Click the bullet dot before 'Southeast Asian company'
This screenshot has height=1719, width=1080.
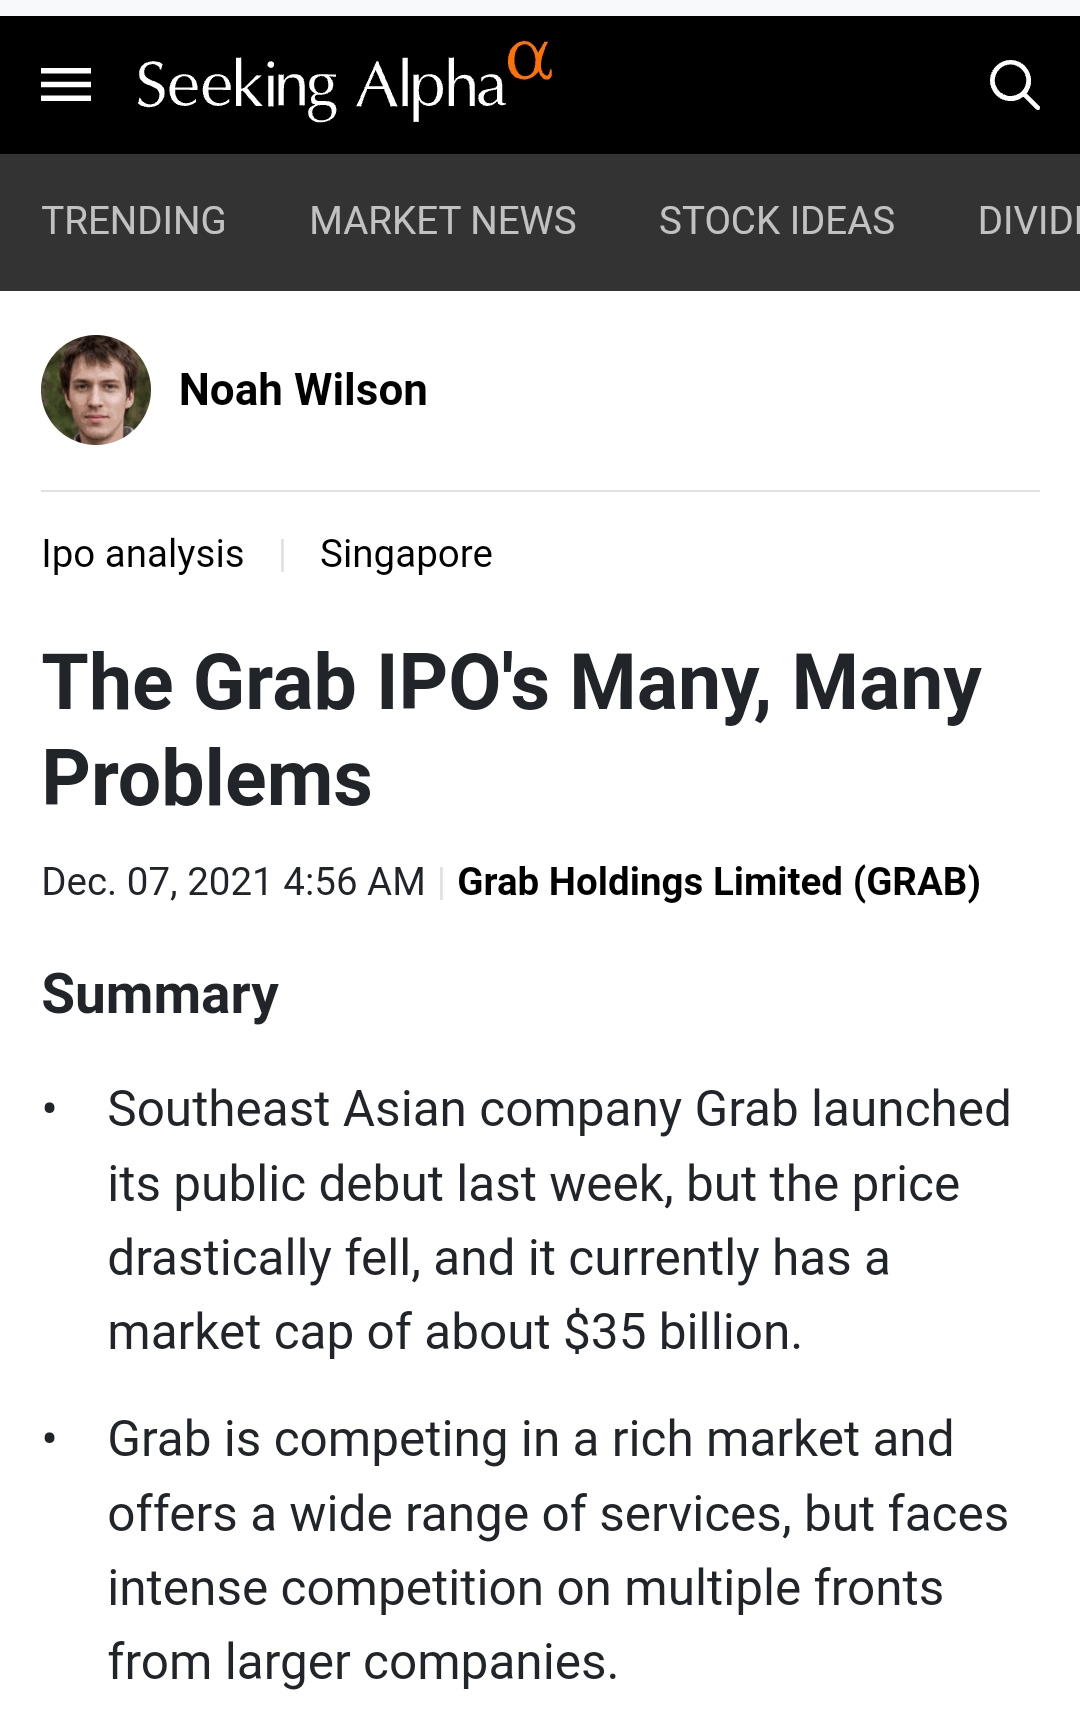pyautogui.click(x=49, y=1109)
